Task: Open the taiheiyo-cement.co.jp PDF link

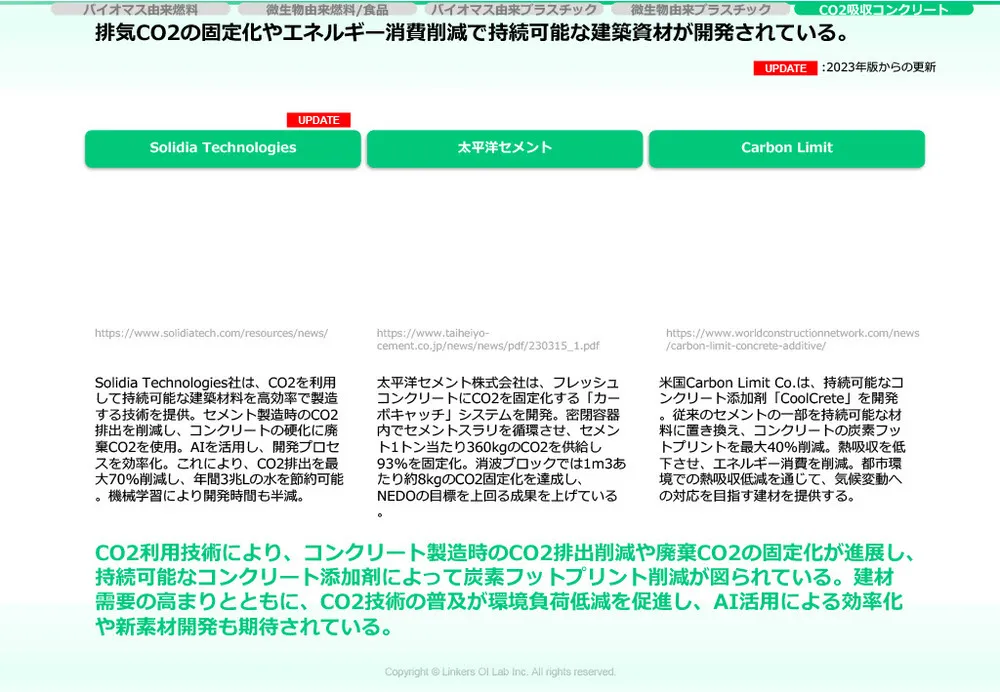Action: [487, 340]
